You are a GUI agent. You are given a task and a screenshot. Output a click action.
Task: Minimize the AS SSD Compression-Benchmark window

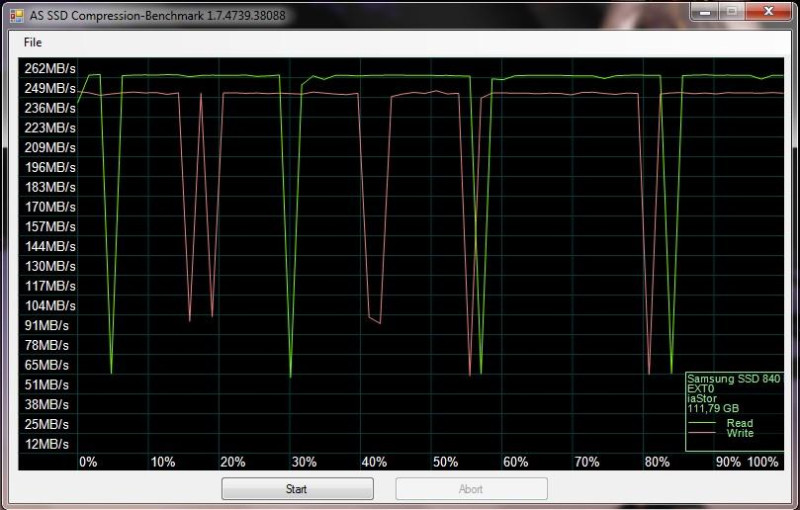[x=705, y=11]
